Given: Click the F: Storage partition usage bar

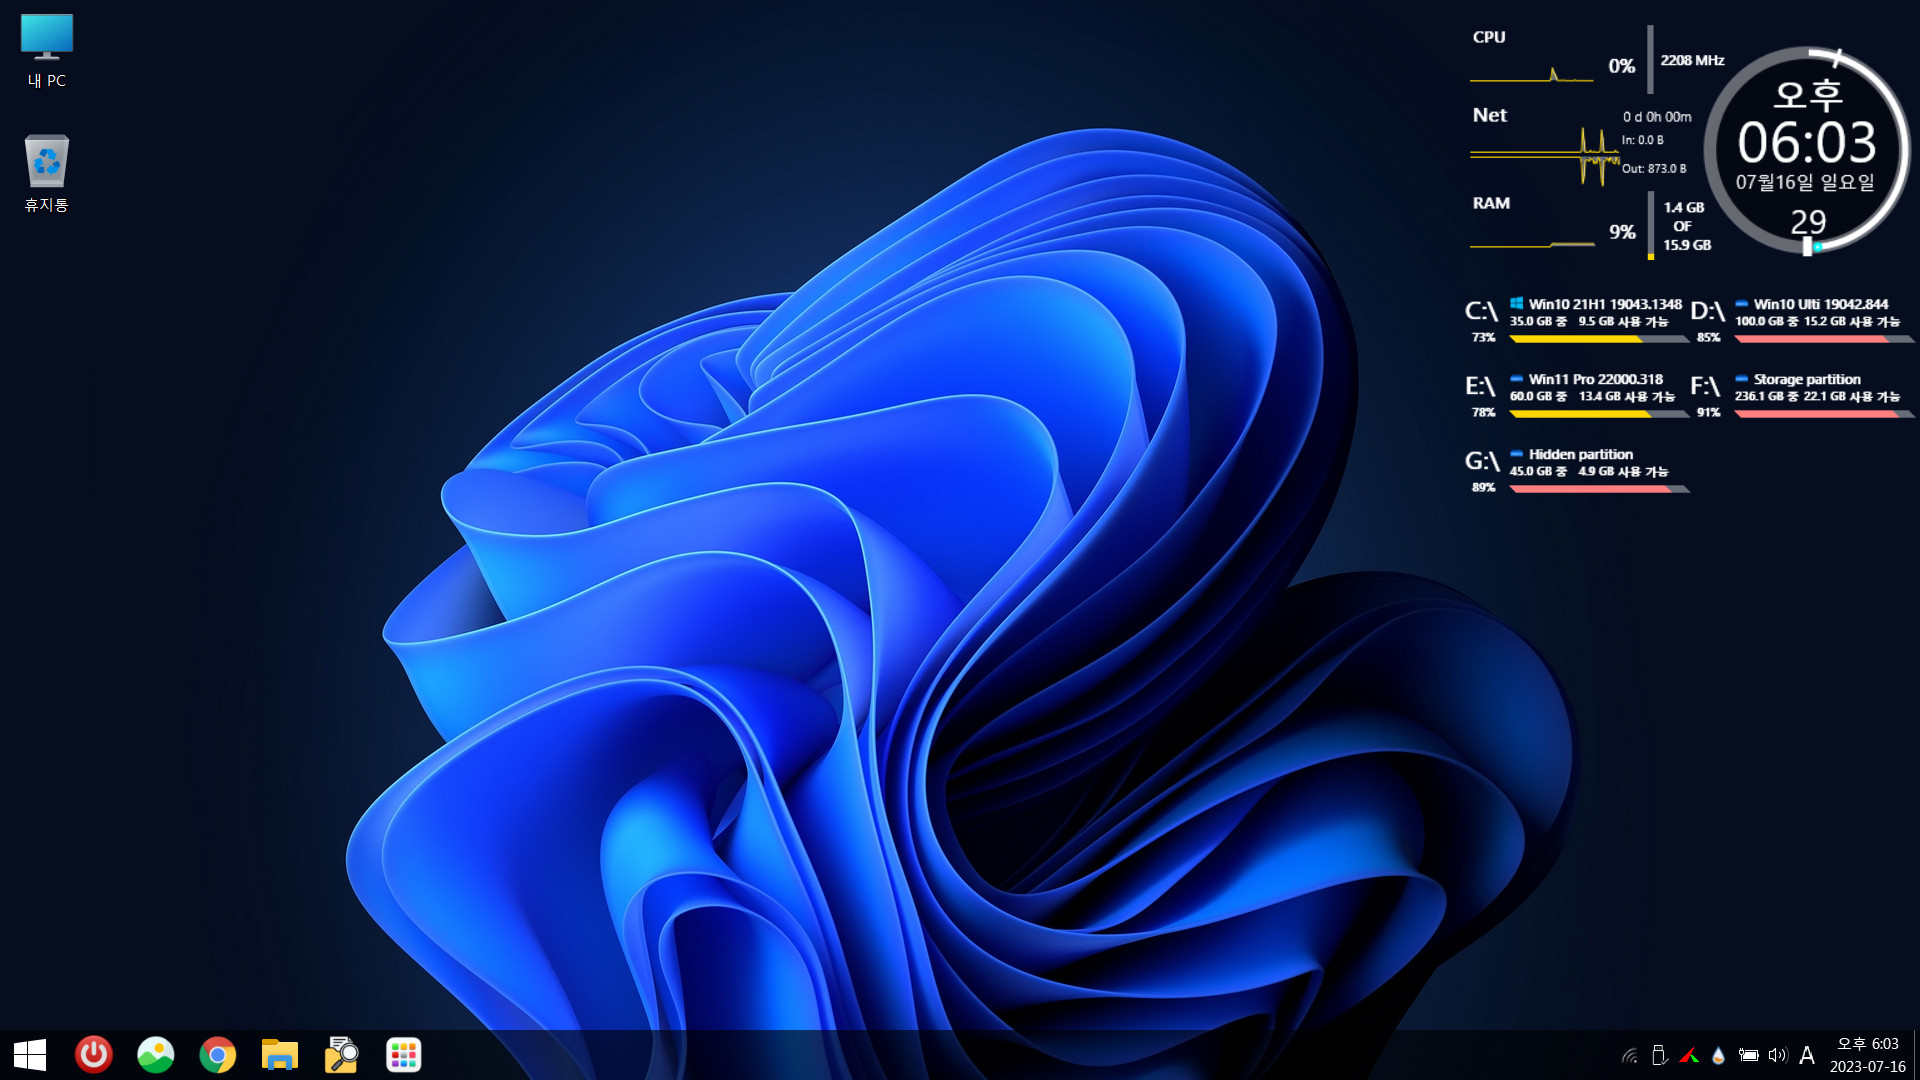Looking at the screenshot, I should point(1824,414).
